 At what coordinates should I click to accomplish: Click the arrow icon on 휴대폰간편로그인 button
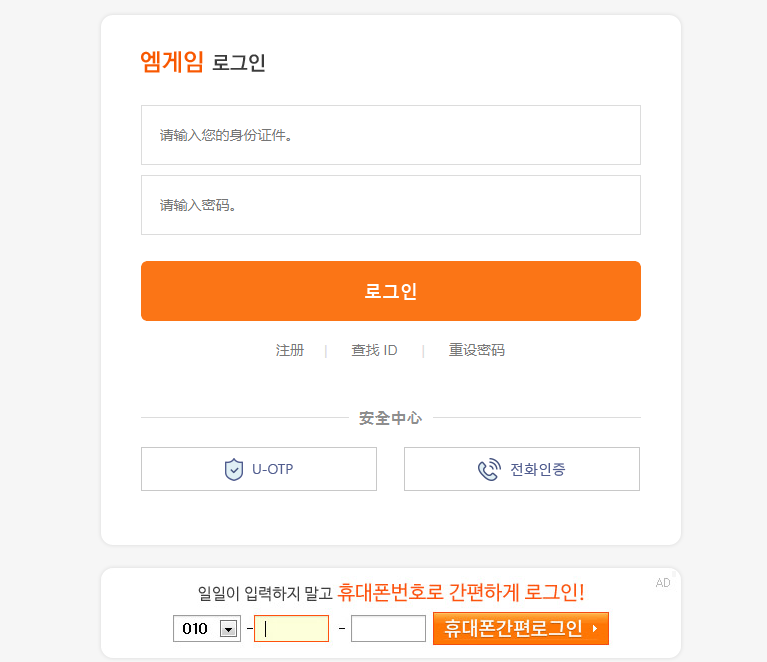[x=595, y=628]
